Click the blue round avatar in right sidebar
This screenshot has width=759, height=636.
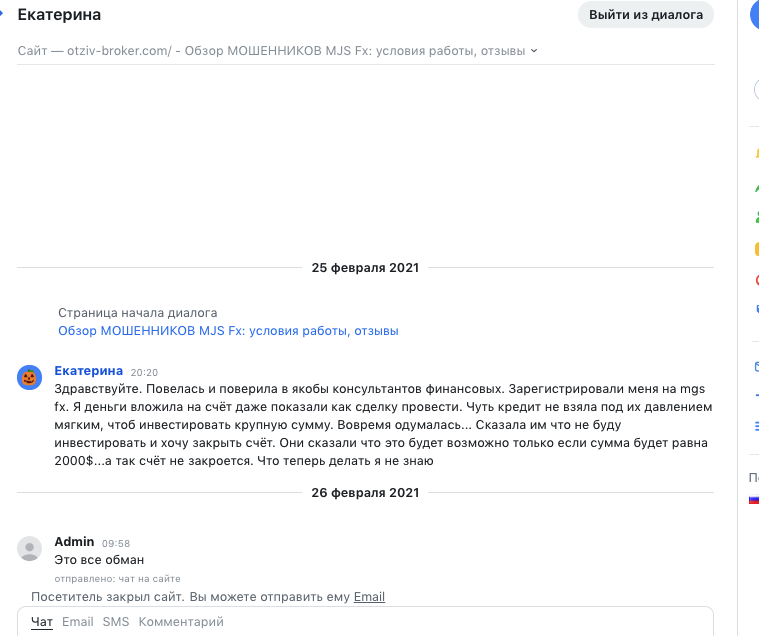(x=755, y=15)
